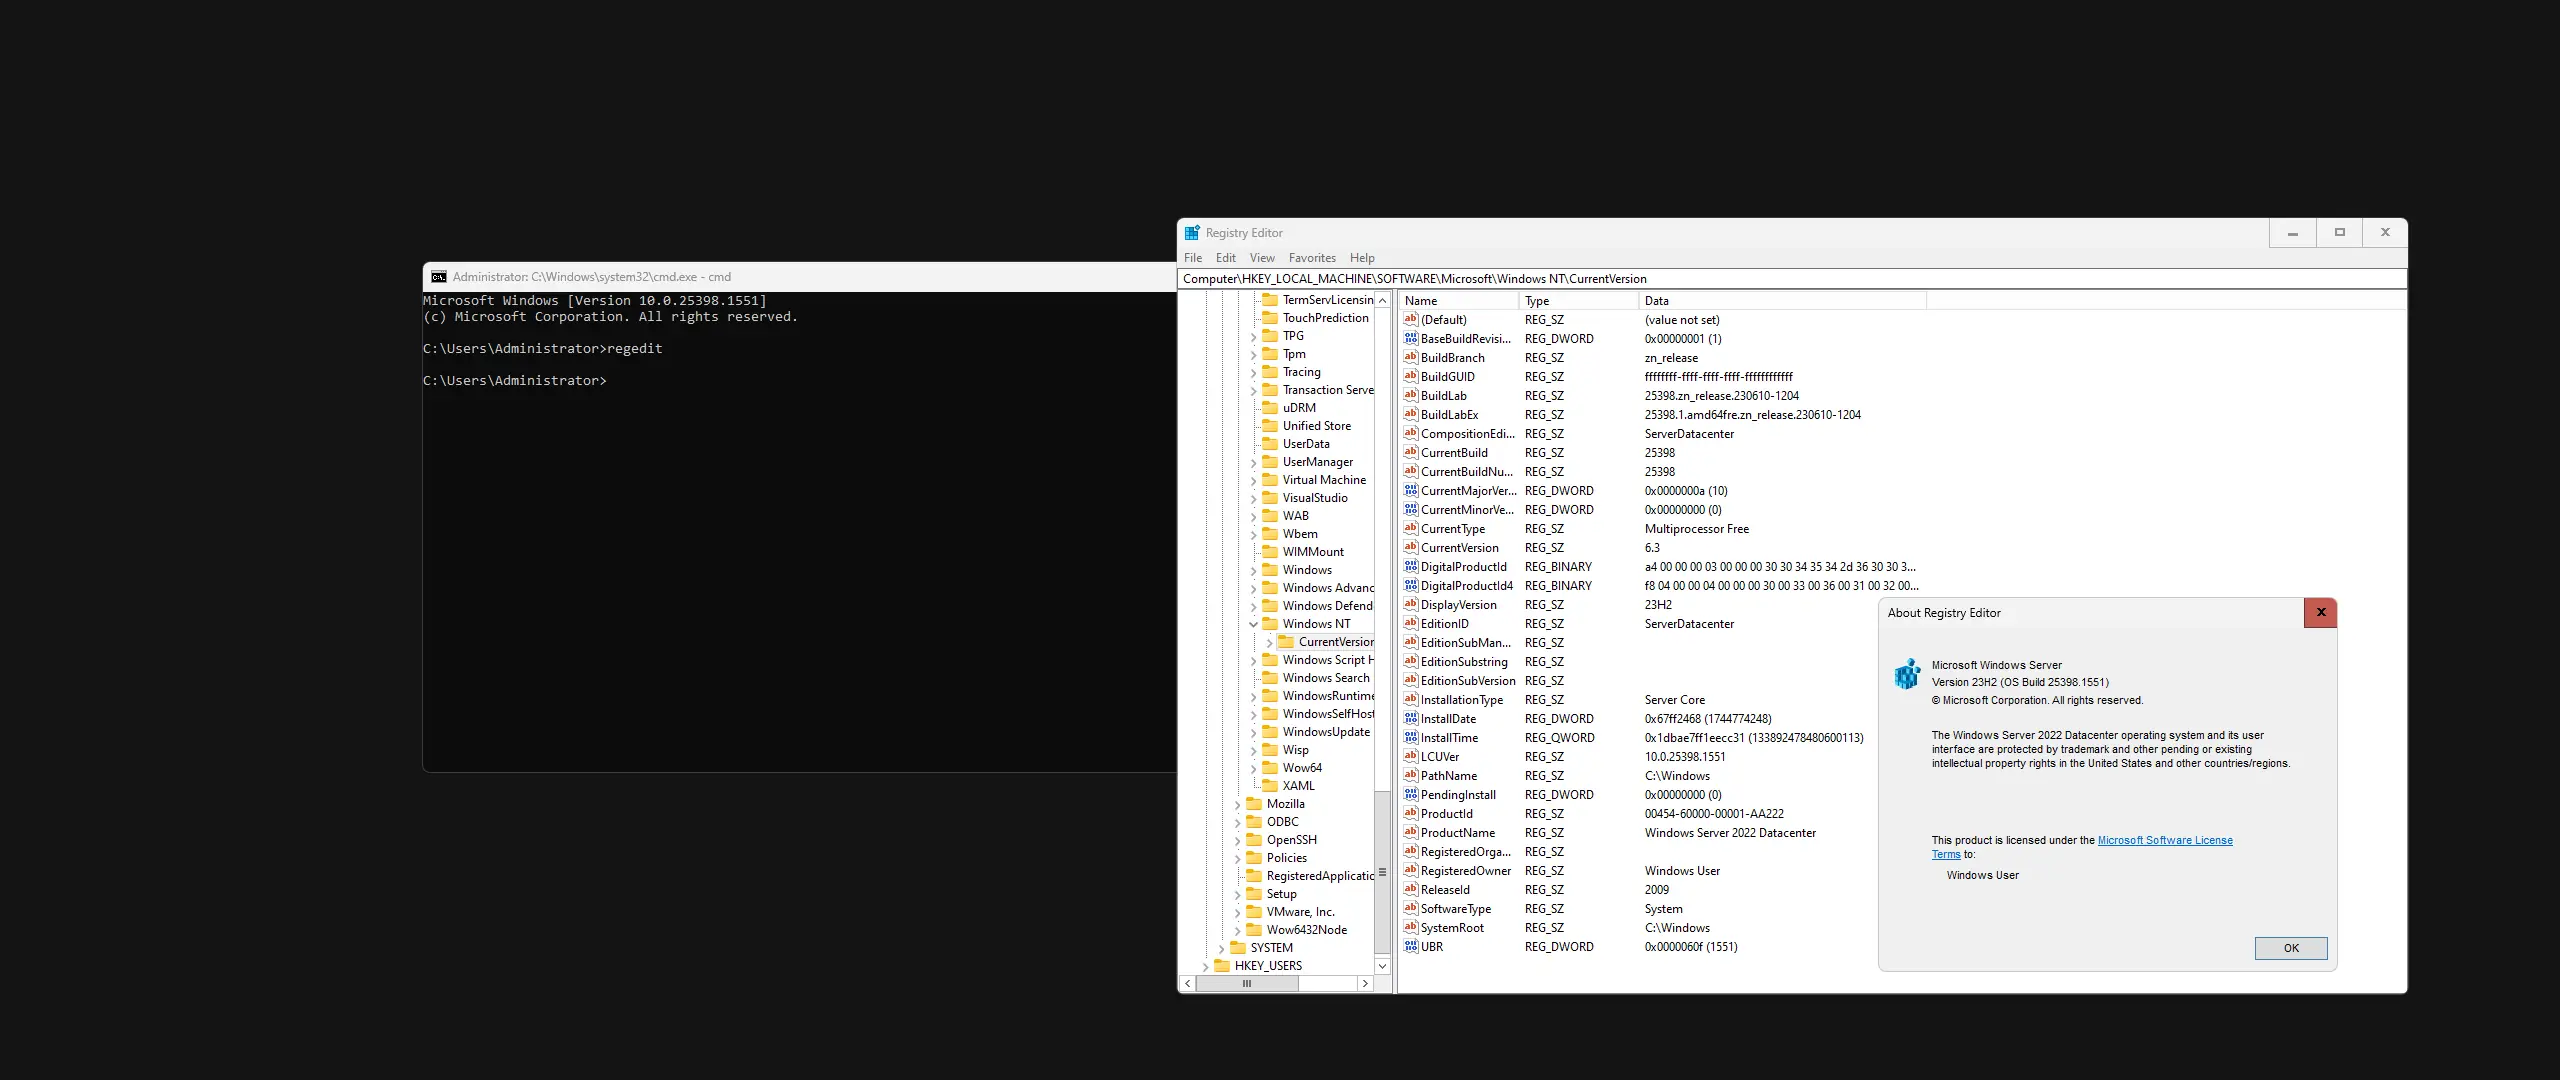
Task: Open the Microsoft Software License Terms link
Action: click(2164, 840)
